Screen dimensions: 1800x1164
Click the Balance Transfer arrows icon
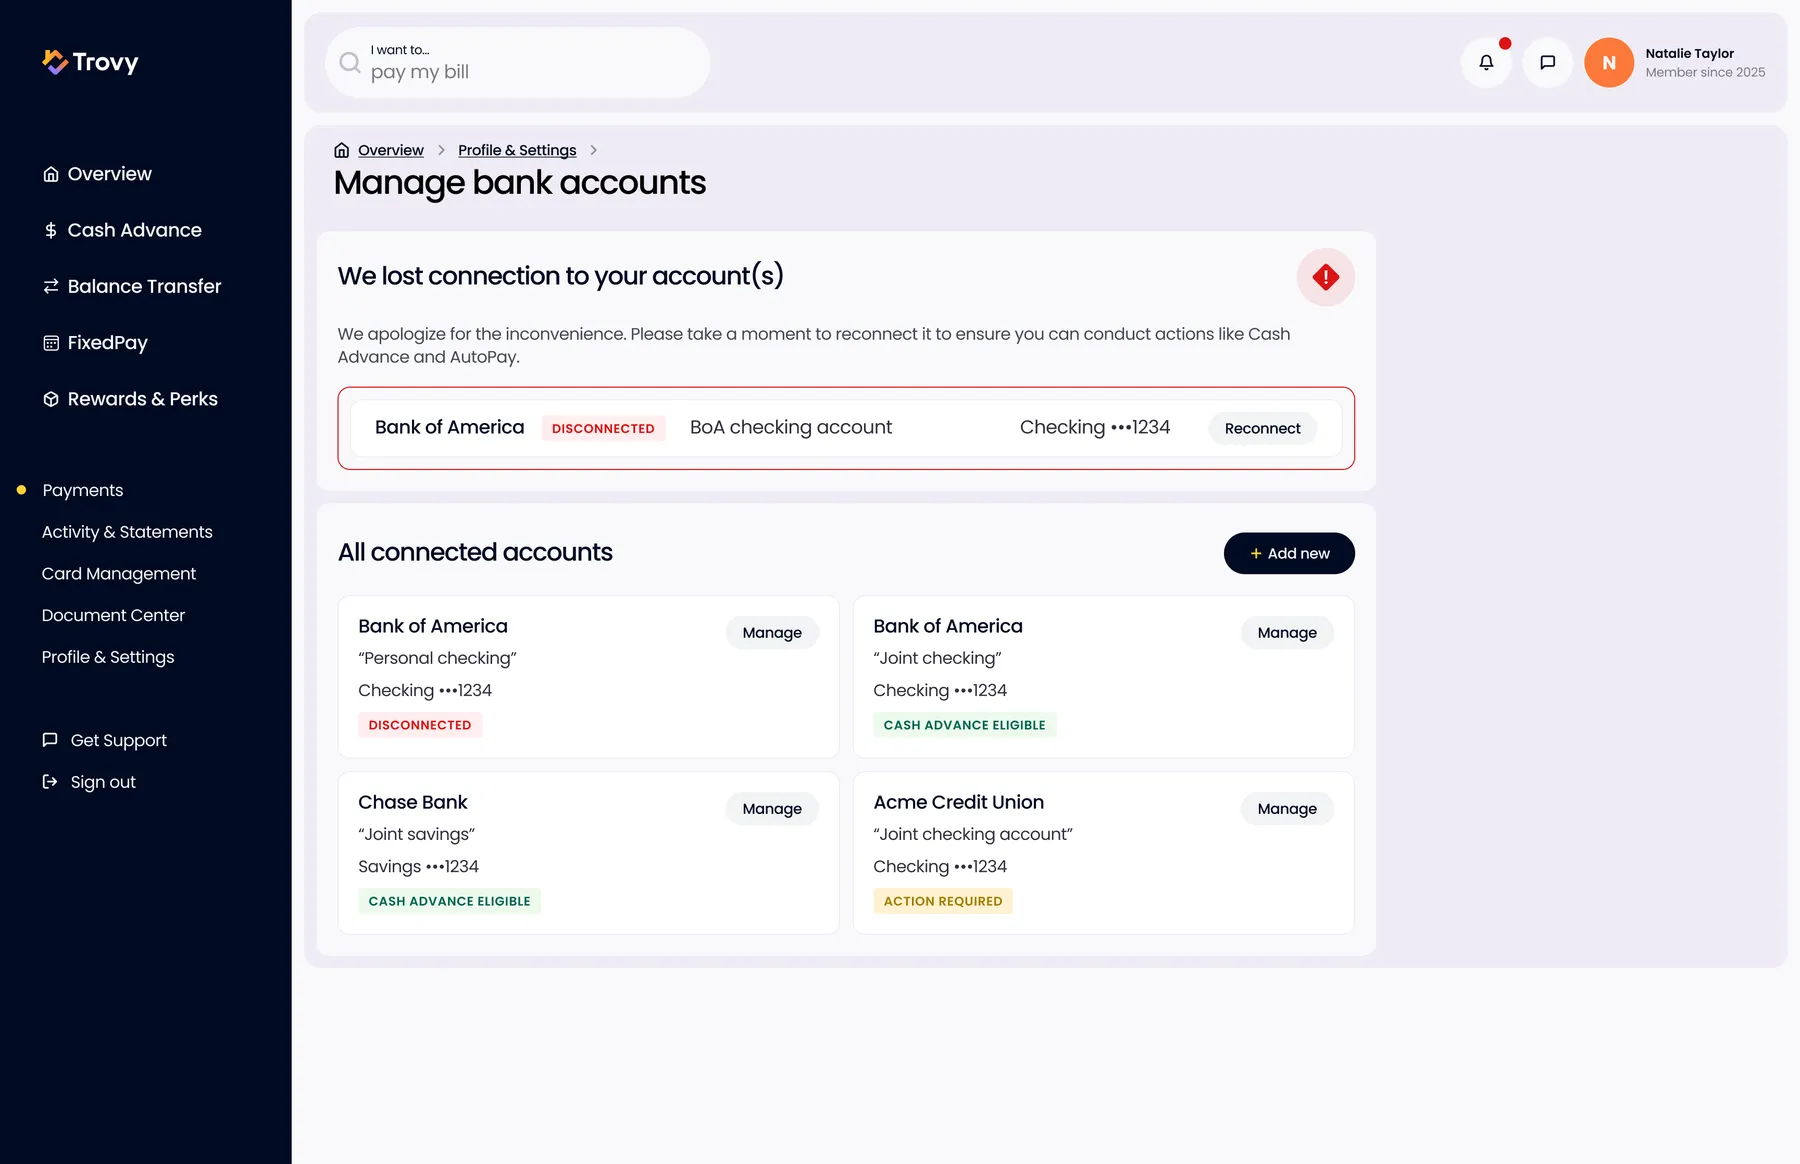tap(51, 286)
